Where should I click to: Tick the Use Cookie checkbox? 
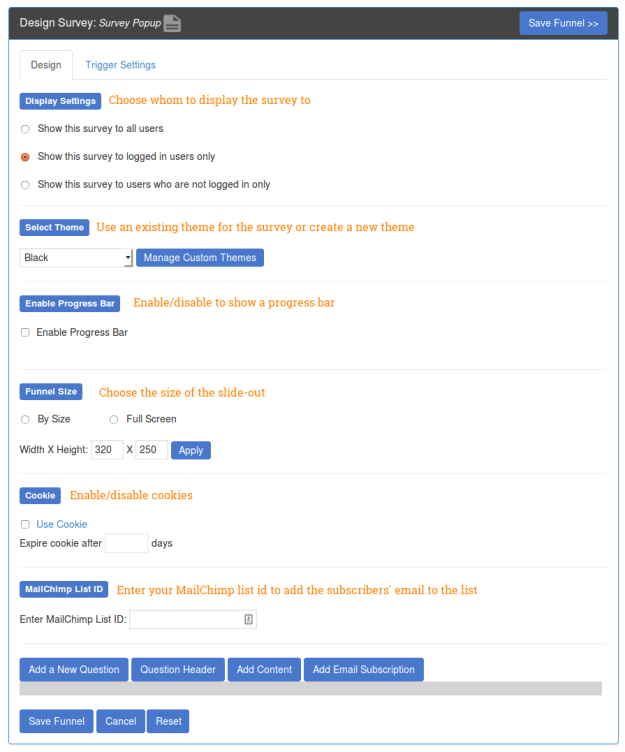(x=25, y=524)
